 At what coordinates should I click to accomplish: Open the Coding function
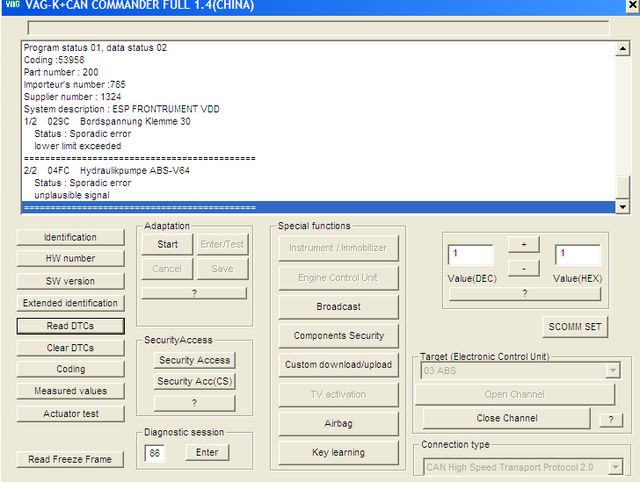[x=70, y=369]
